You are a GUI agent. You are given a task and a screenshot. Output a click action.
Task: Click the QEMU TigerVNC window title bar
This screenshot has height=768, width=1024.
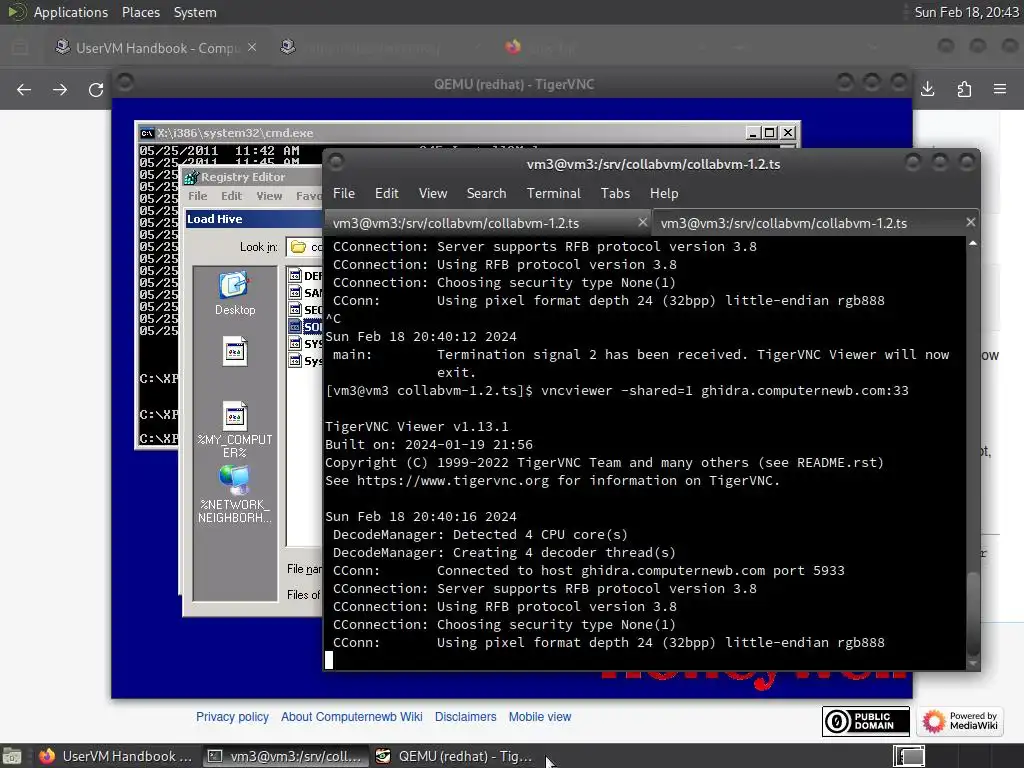point(513,84)
